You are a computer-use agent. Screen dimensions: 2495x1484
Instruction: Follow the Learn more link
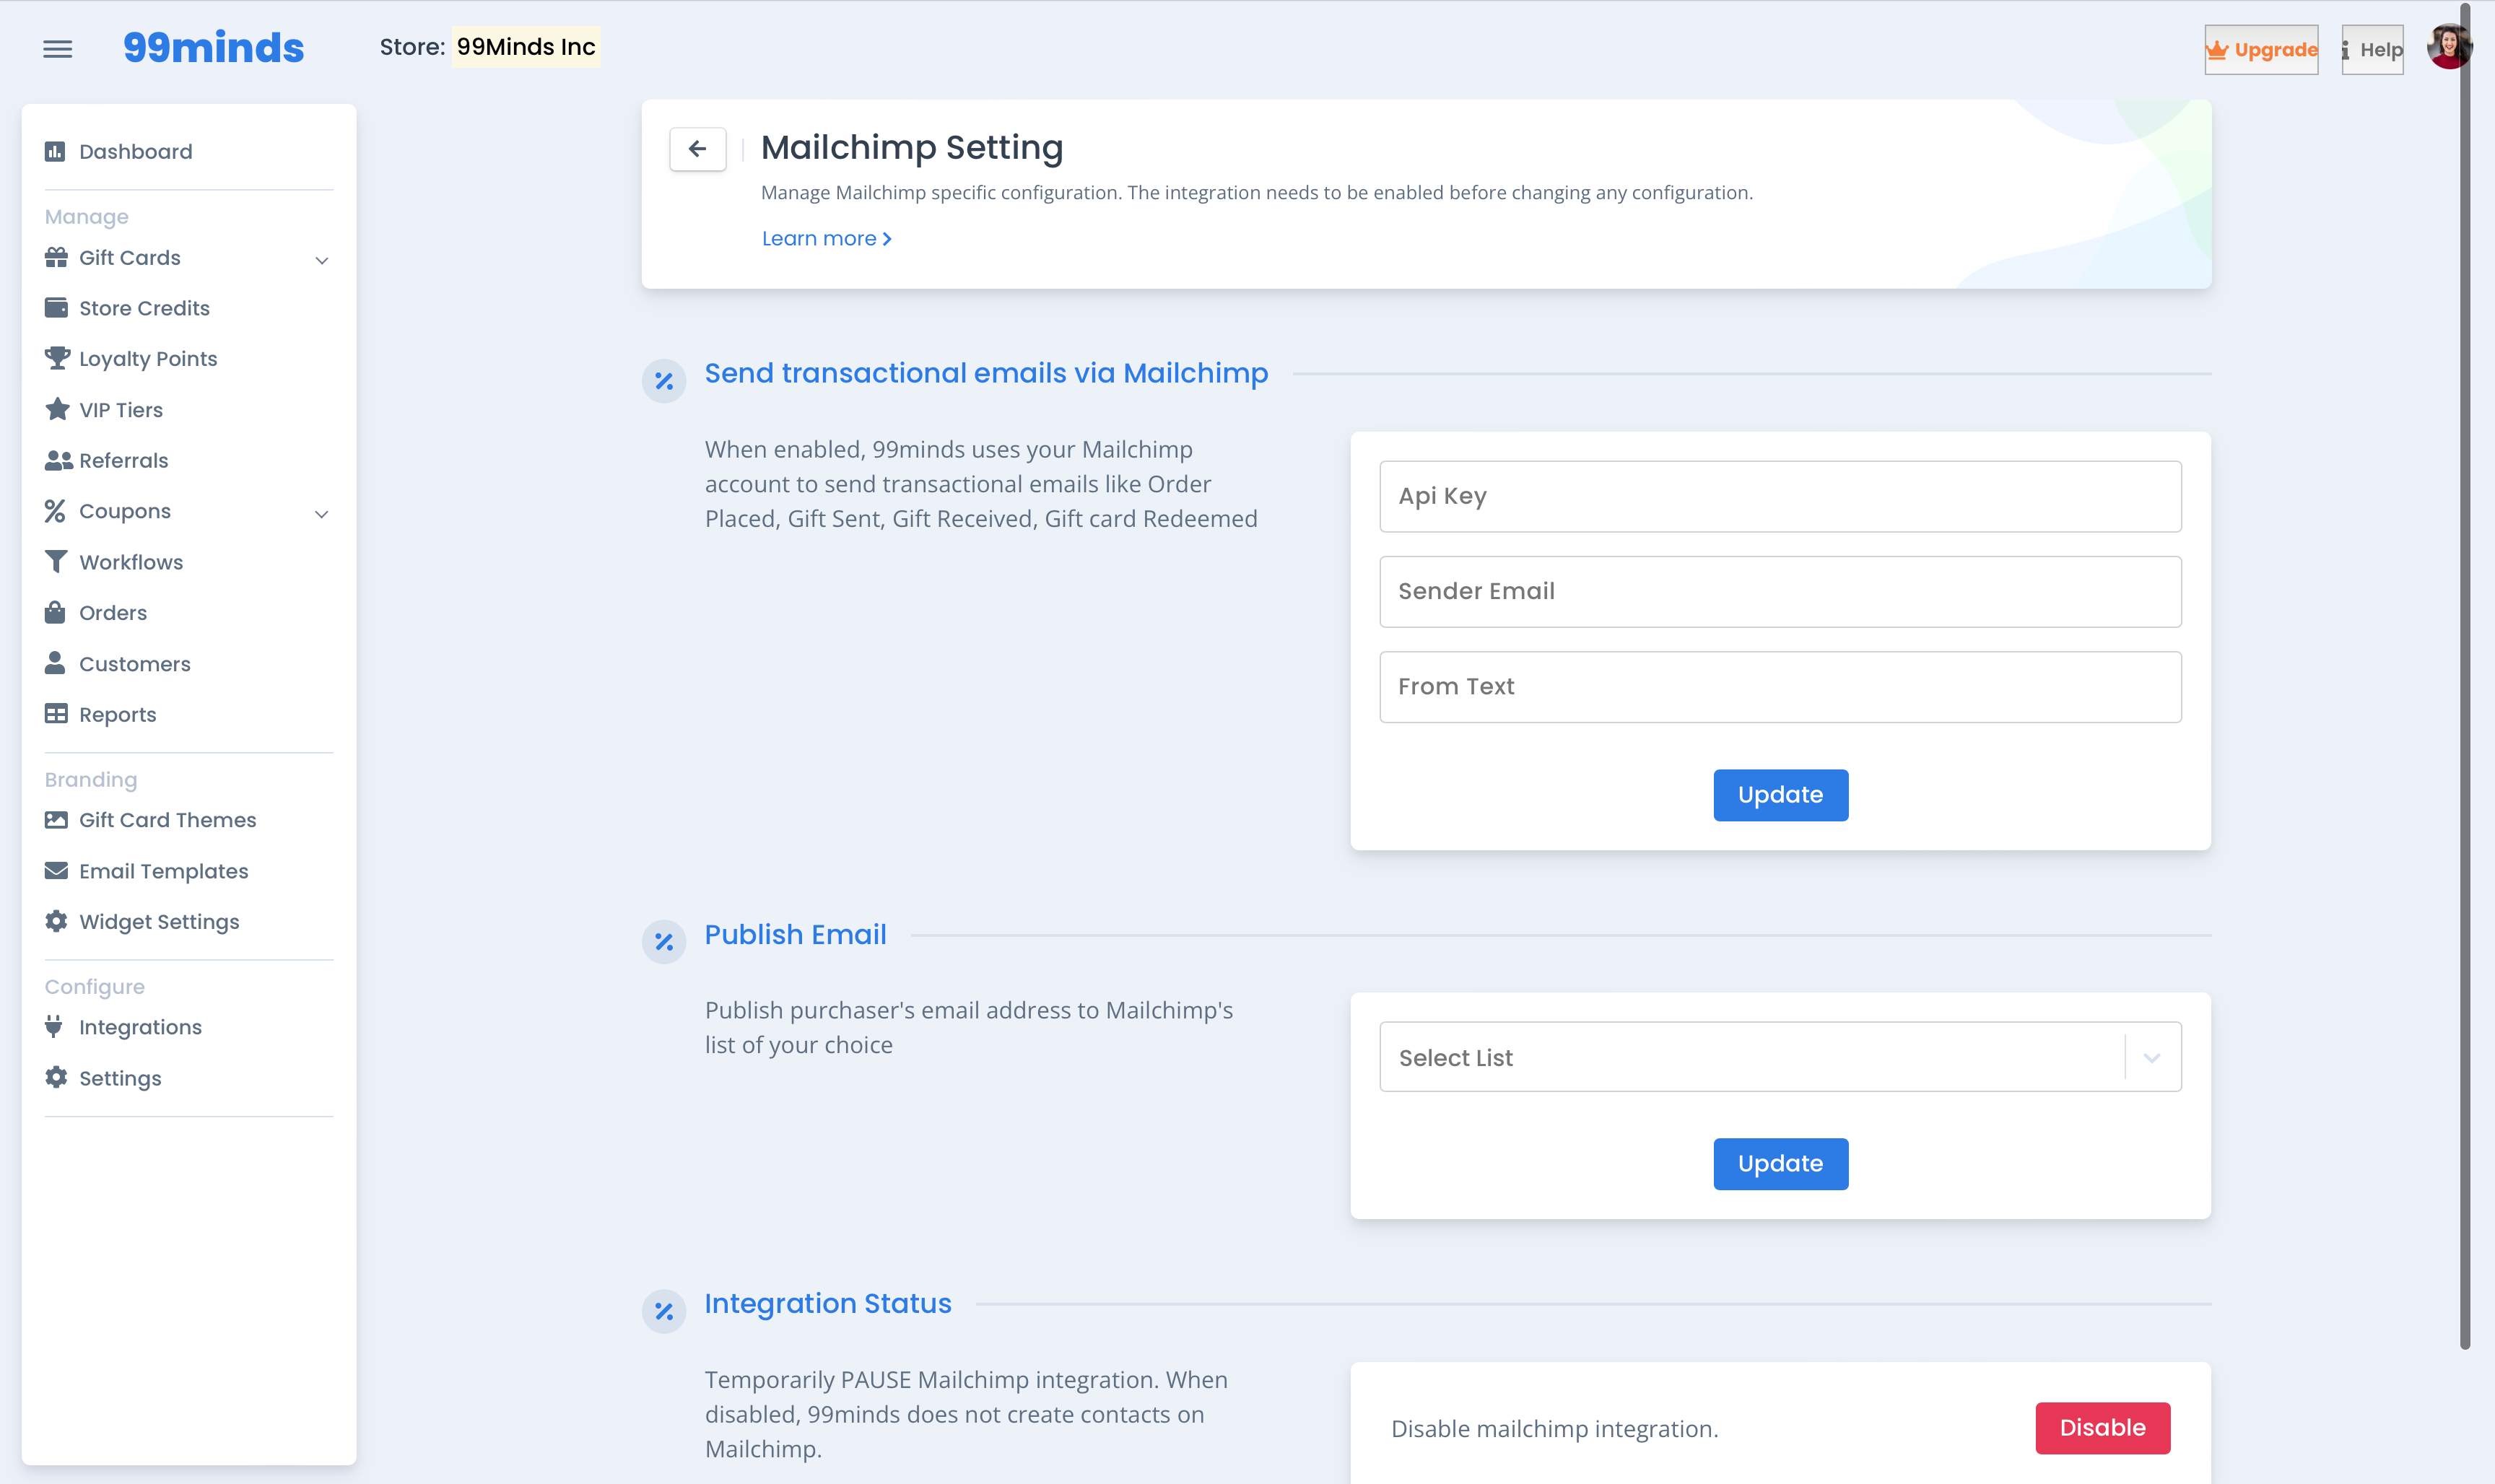coord(827,238)
